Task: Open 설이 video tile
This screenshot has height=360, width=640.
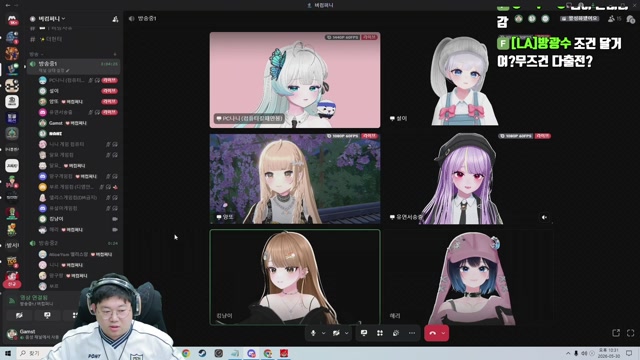Action: point(468,80)
